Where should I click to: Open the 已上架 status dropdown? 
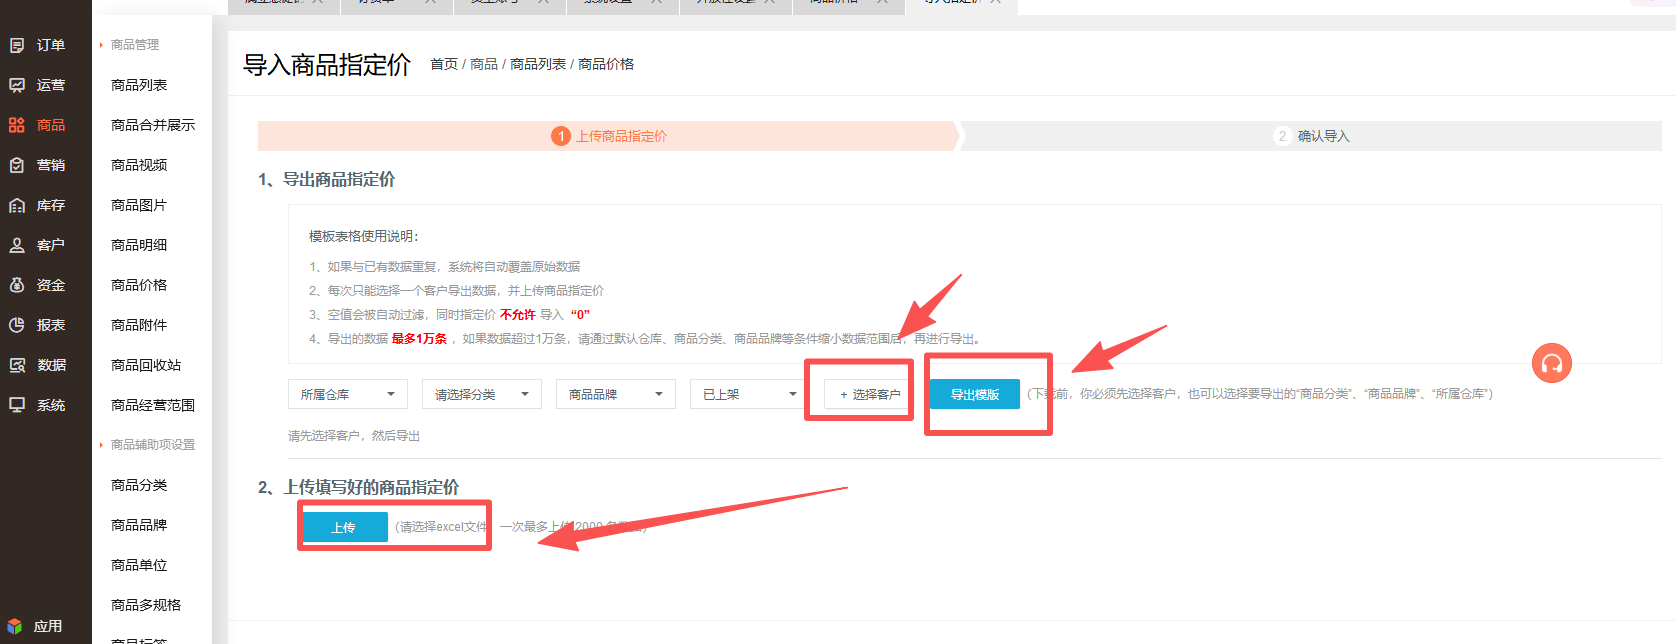coord(750,394)
